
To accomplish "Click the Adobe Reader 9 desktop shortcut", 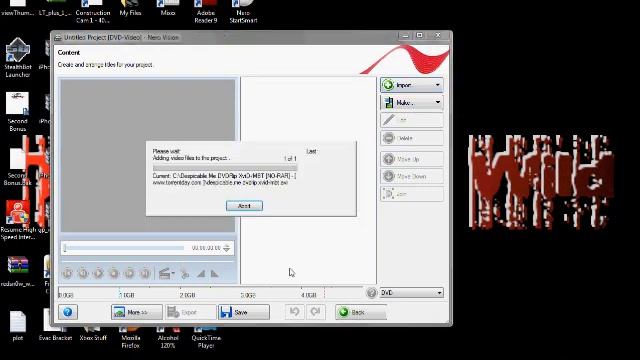I will coord(206,11).
